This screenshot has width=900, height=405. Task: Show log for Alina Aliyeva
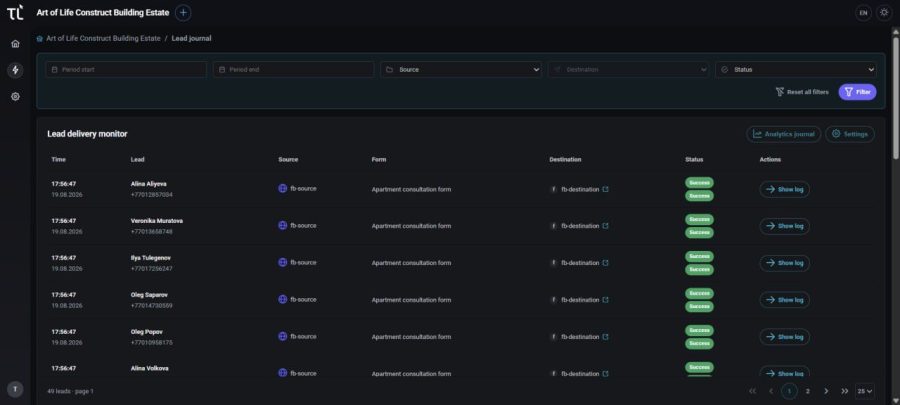tap(785, 189)
